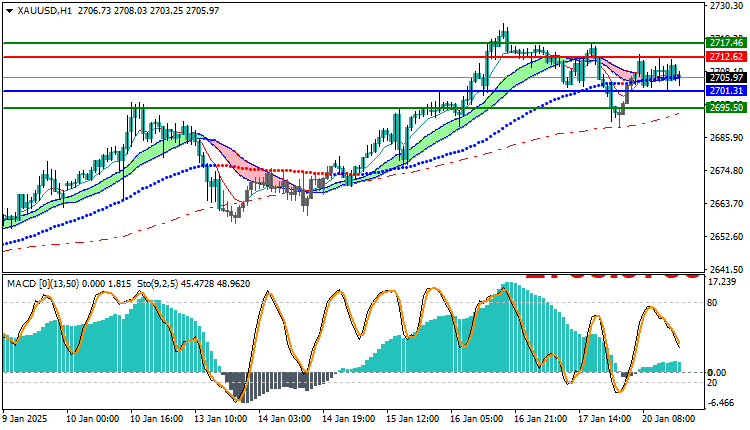Select the 17.239 indicator scale value

coord(721,282)
